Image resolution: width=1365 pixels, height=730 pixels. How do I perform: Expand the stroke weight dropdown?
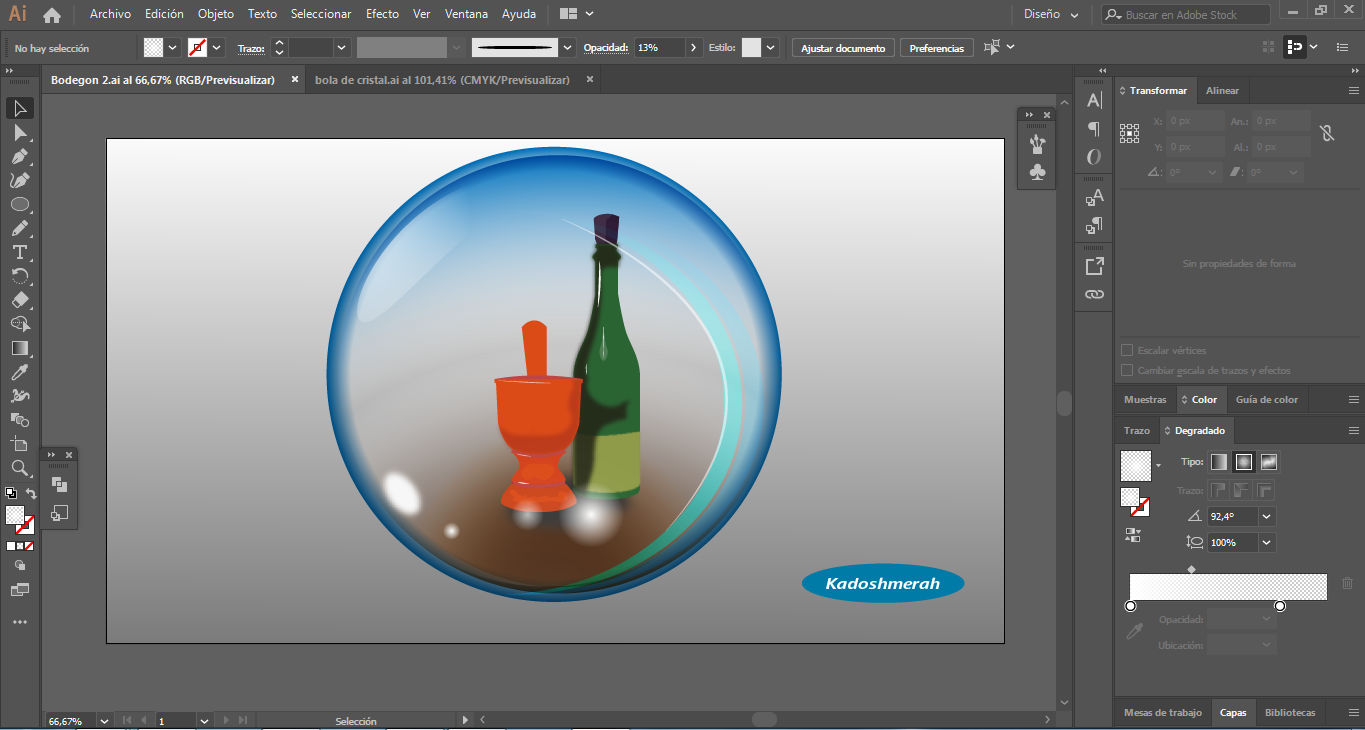pos(342,48)
